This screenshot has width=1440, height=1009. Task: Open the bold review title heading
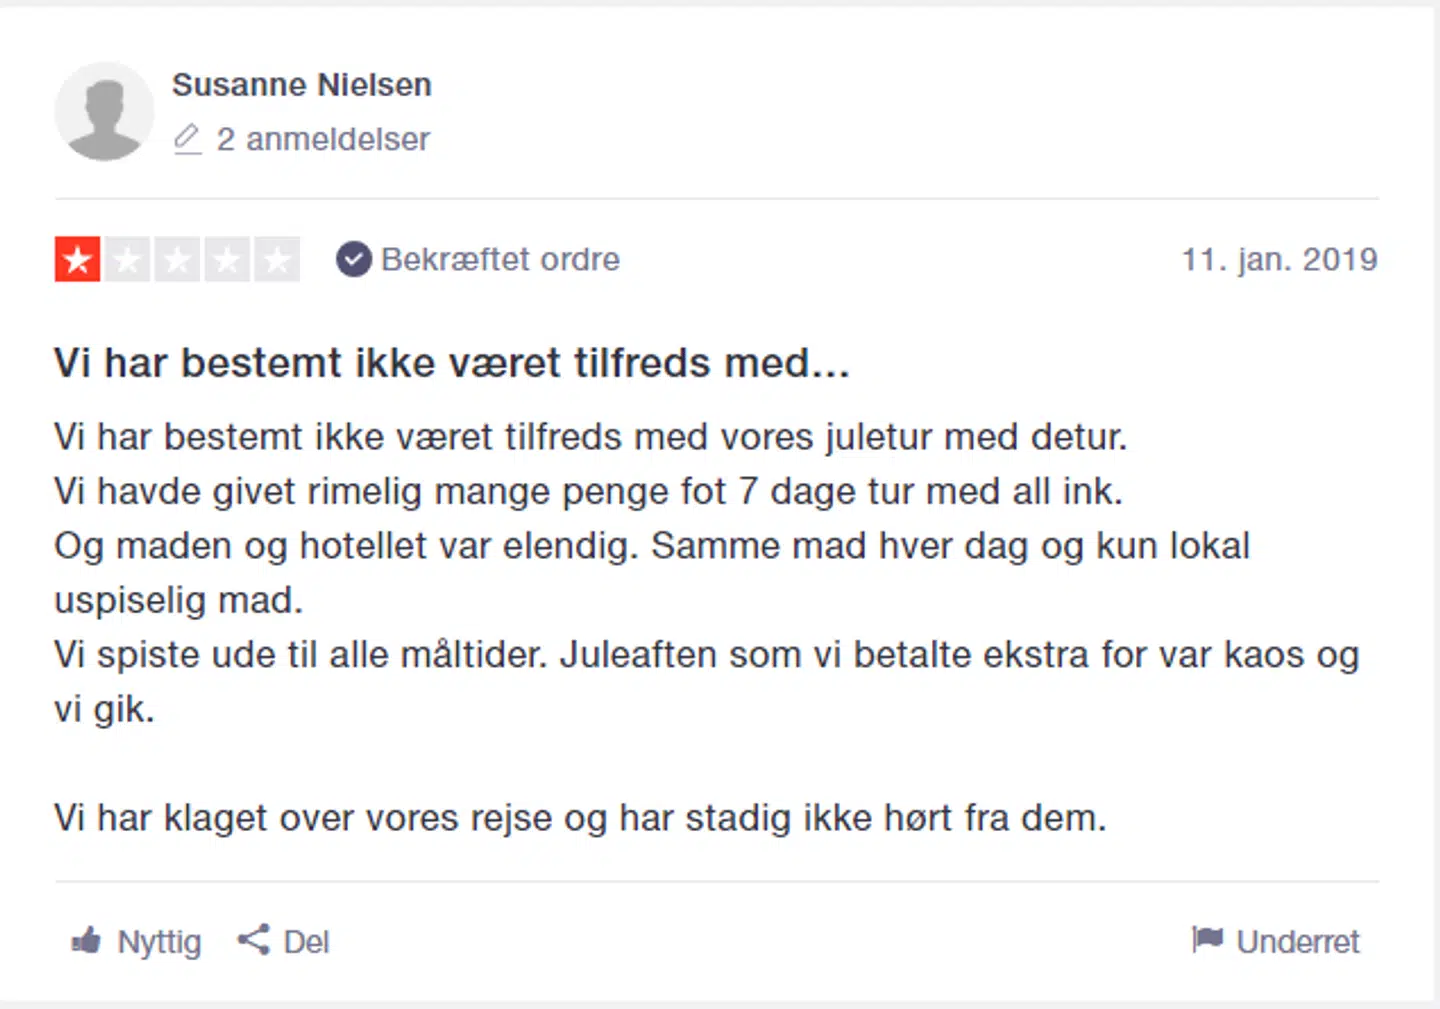pyautogui.click(x=451, y=363)
